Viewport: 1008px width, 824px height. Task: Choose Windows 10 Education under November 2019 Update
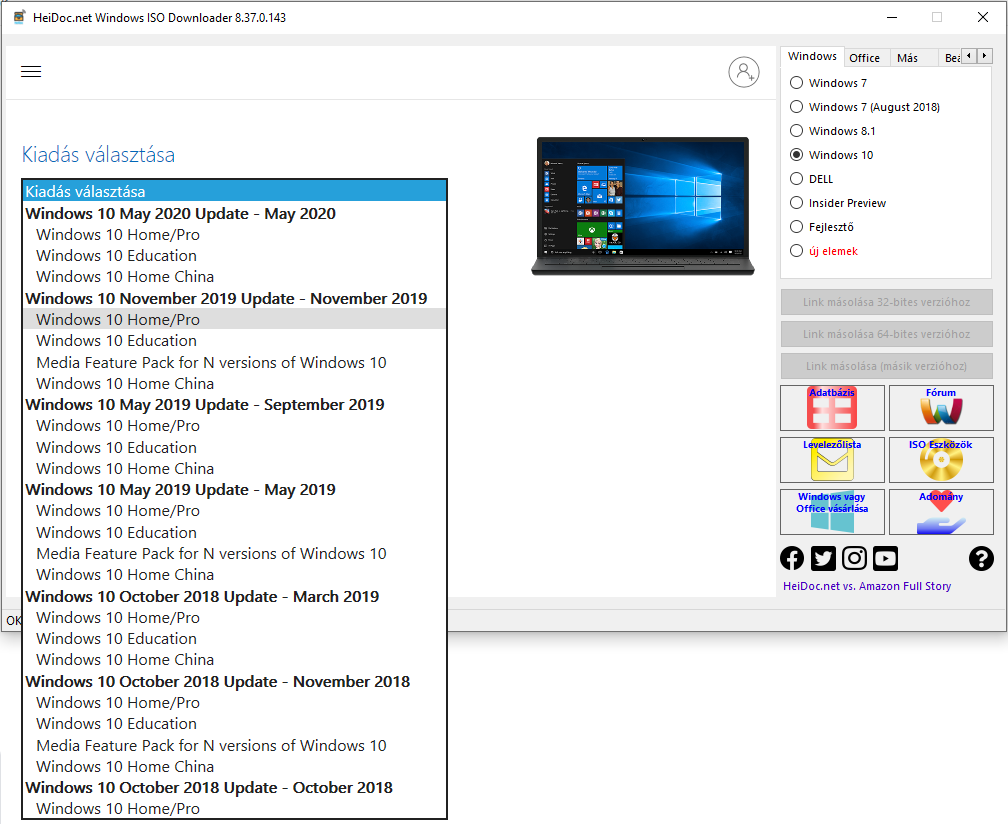coord(235,341)
